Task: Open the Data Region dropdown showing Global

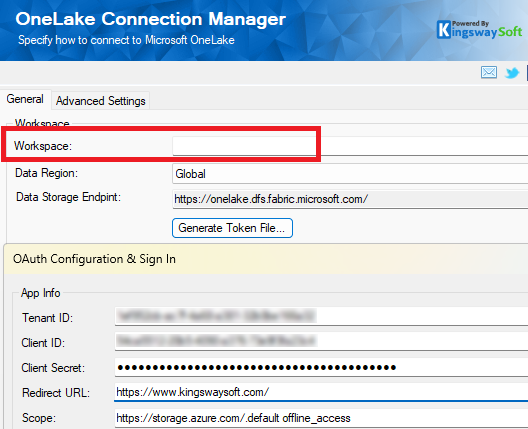Action: [x=350, y=174]
